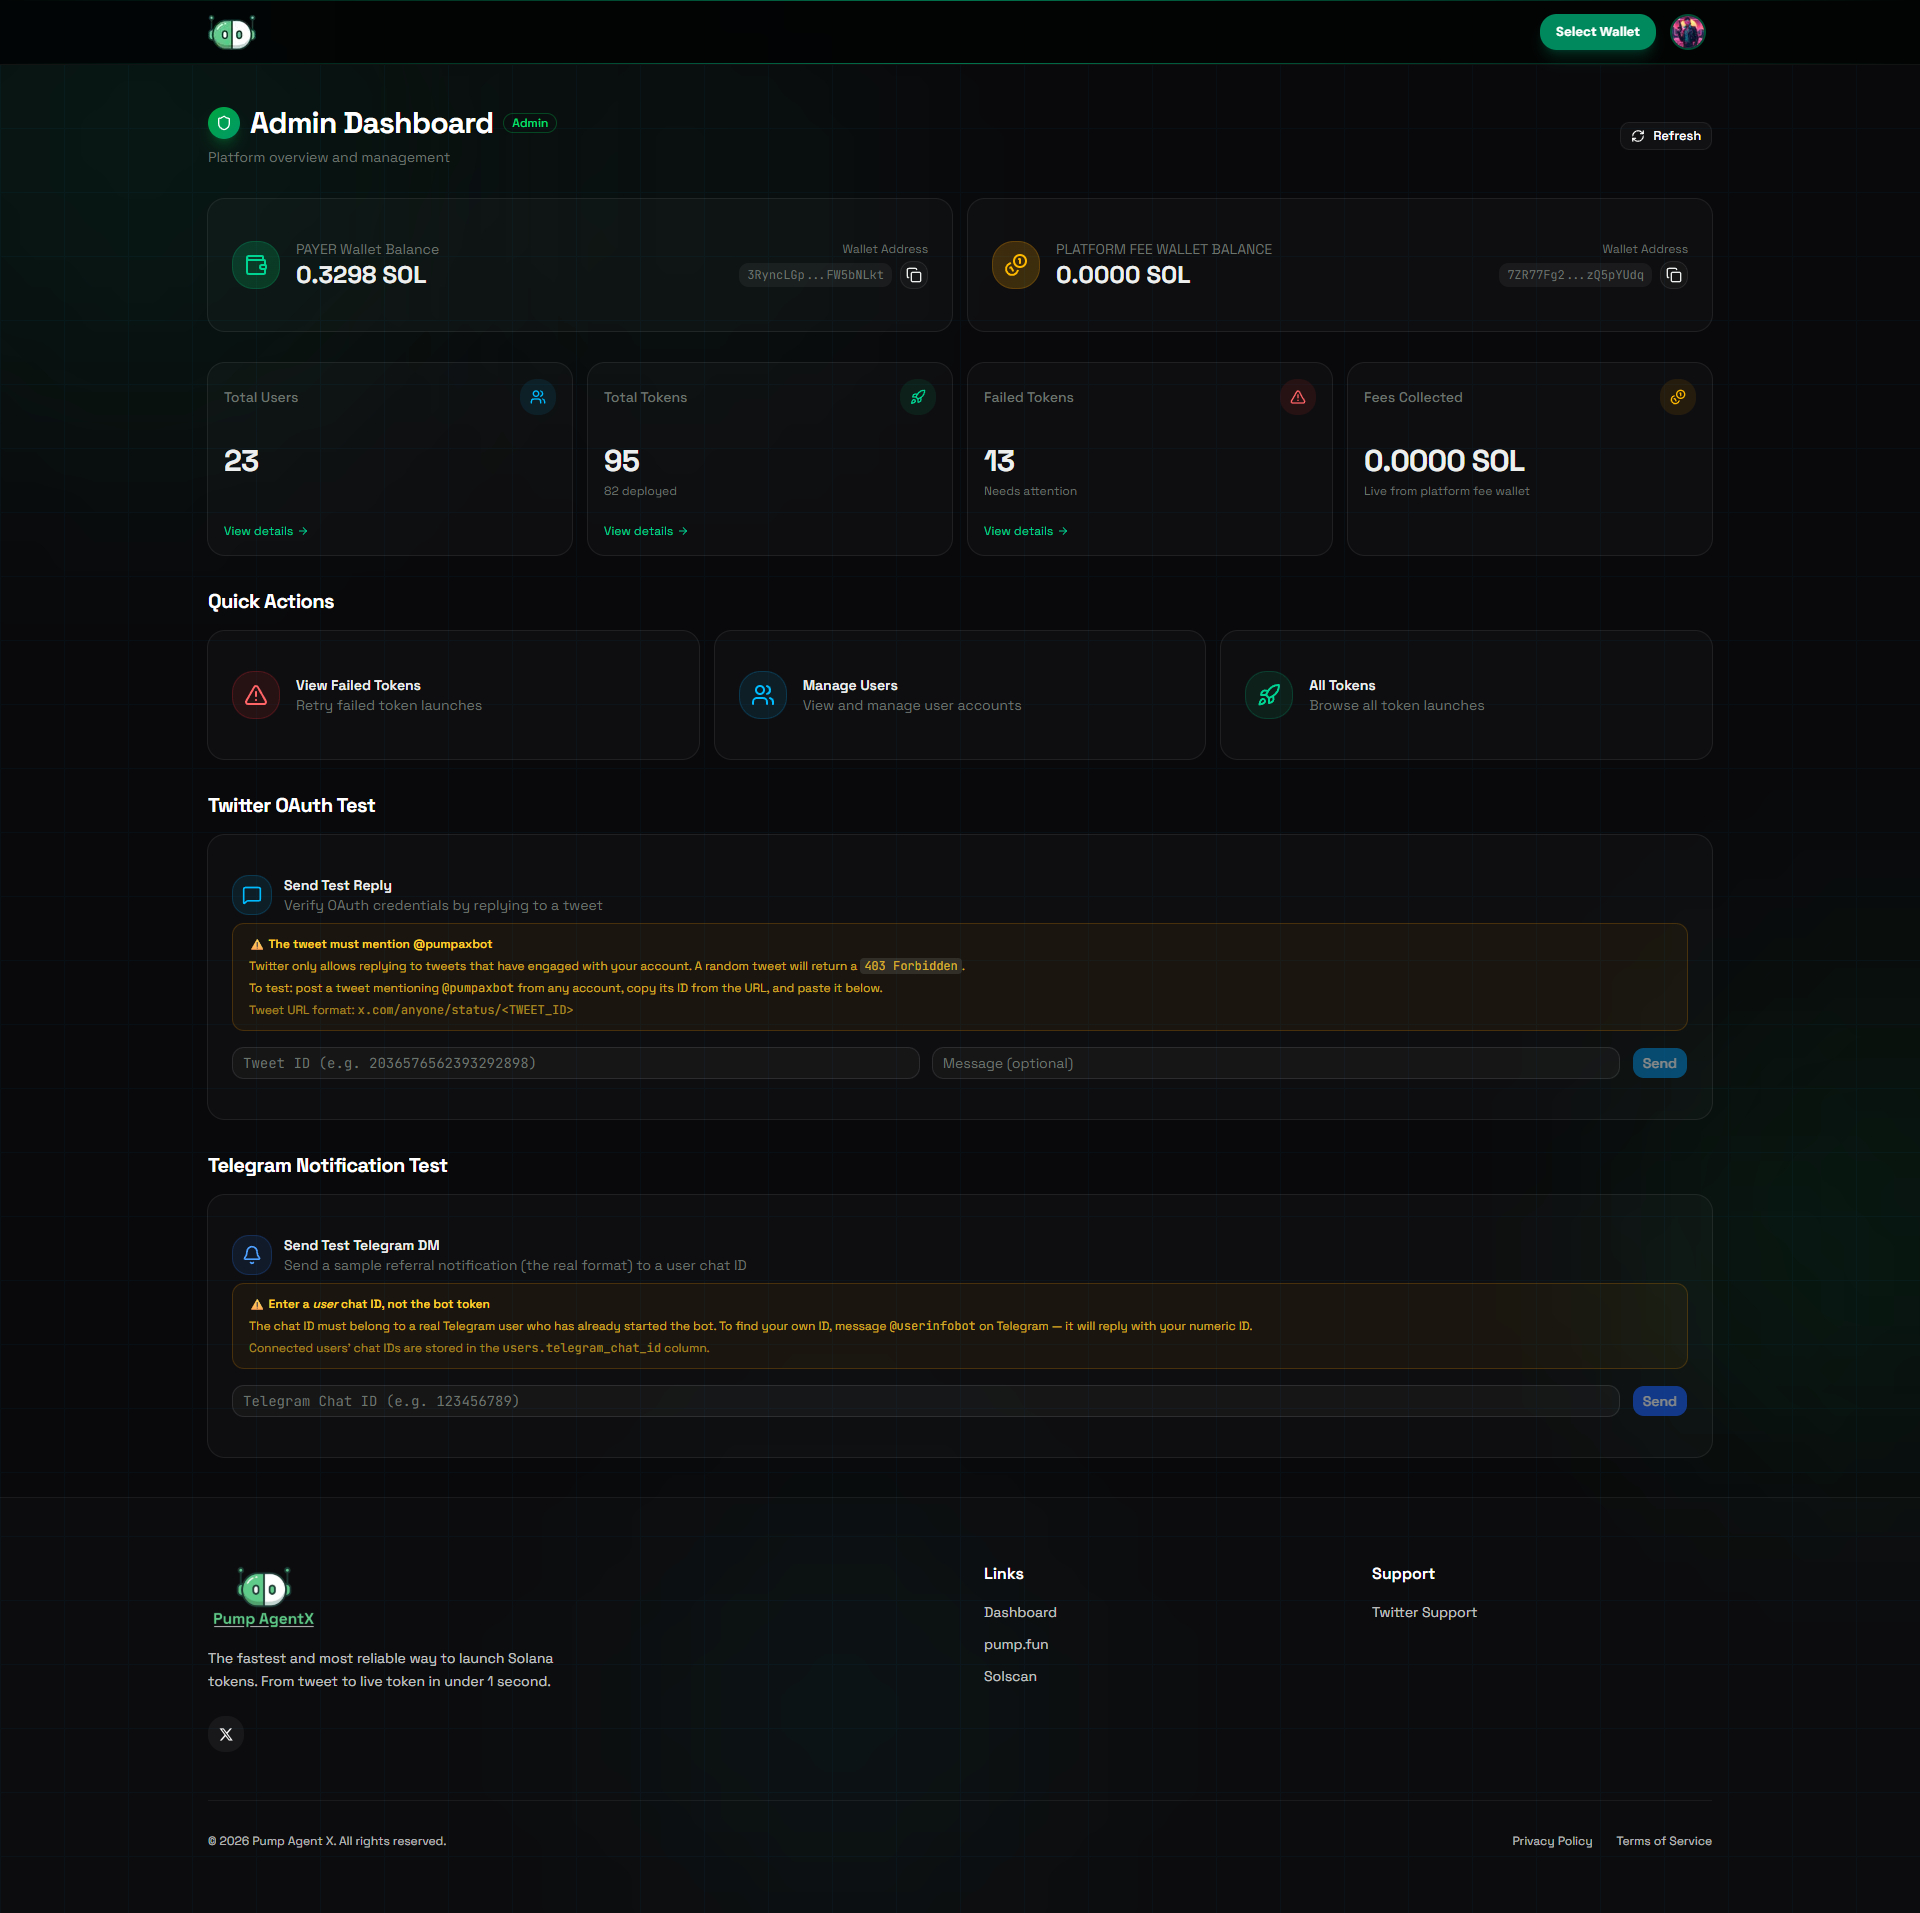Open the Solscan footer link
1920x1913 pixels.
pos(1010,1676)
